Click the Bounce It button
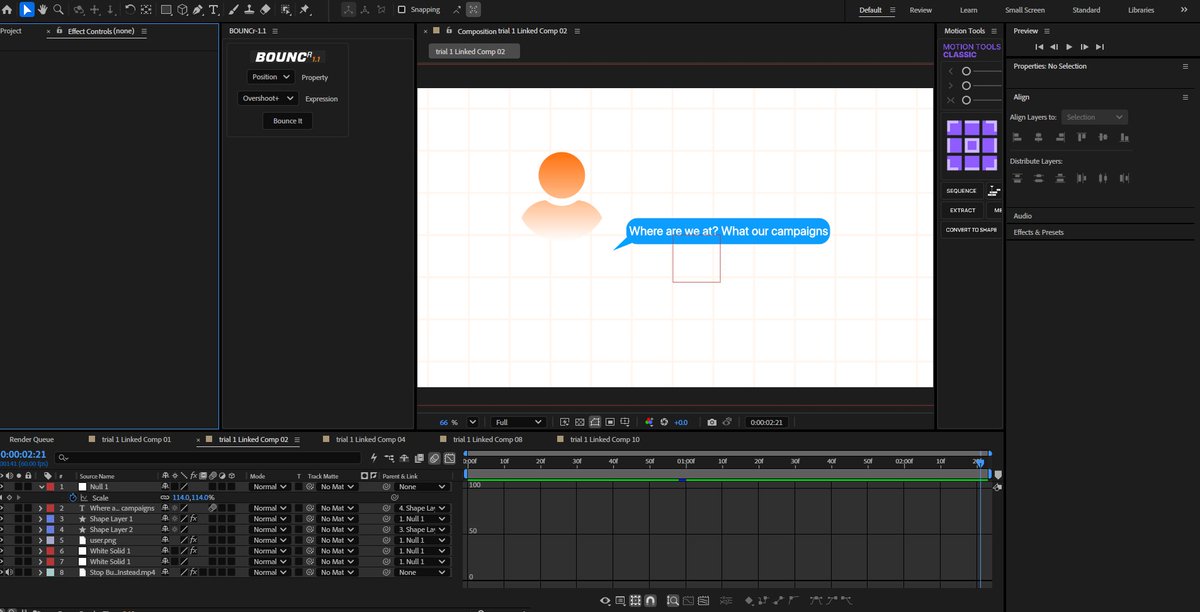Screen dimensions: 1200x612 [x=287, y=120]
